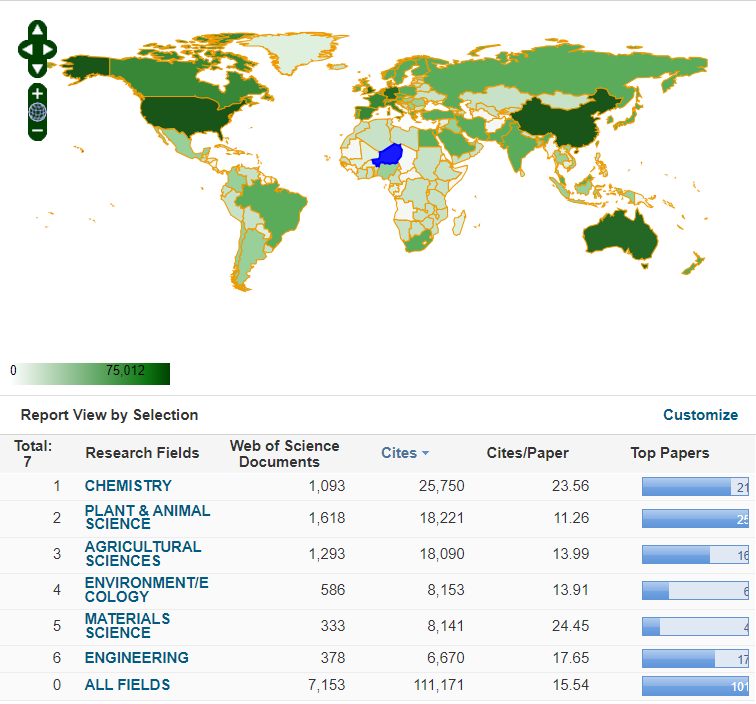Image resolution: width=756 pixels, height=704 pixels.
Task: Click the map color scale legend
Action: [90, 373]
